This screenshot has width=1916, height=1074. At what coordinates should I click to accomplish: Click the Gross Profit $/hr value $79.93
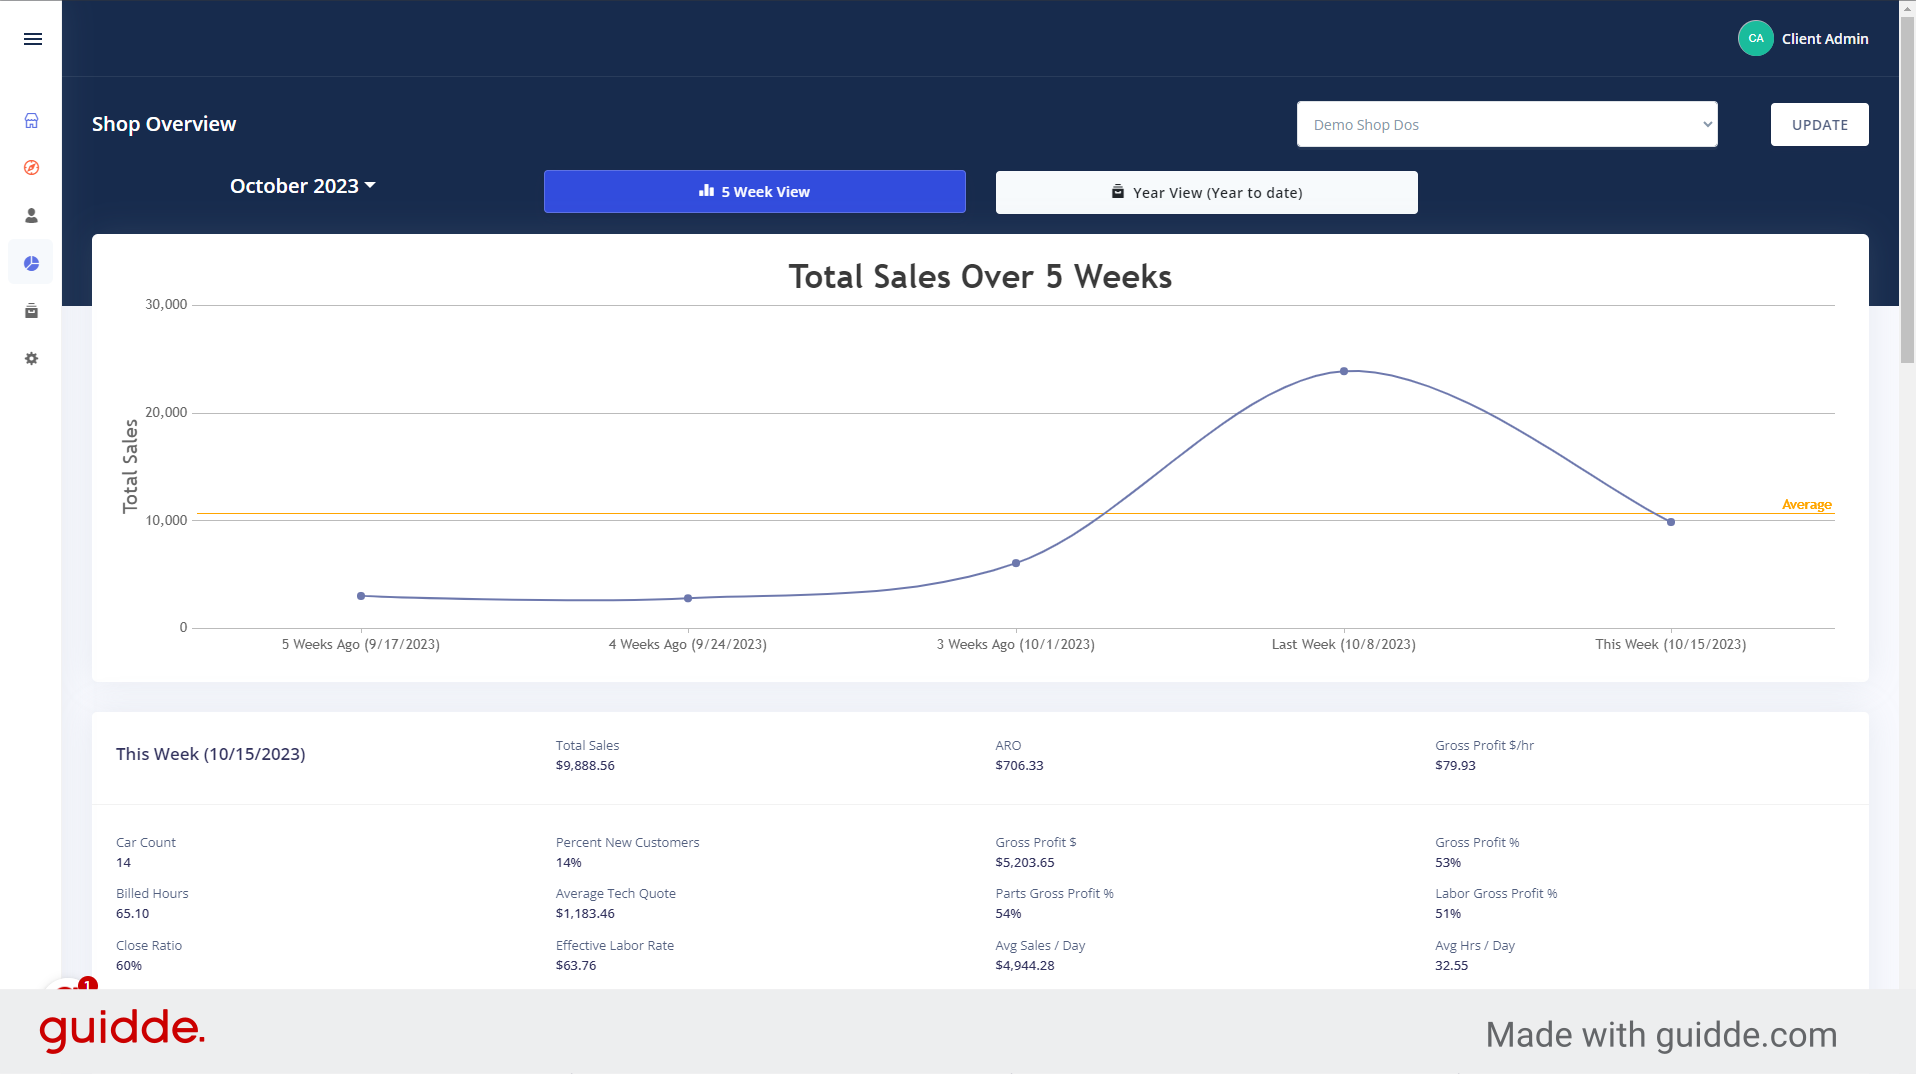(x=1455, y=766)
